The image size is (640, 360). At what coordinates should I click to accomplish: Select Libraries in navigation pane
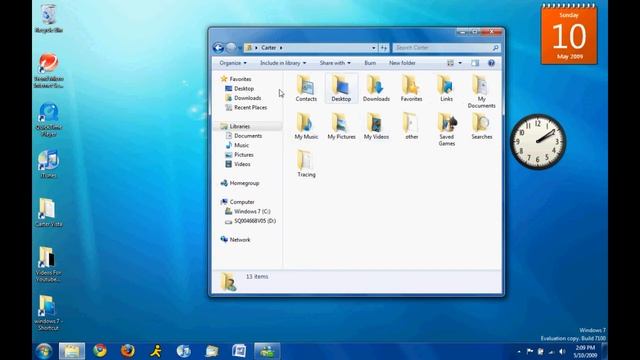tap(239, 126)
